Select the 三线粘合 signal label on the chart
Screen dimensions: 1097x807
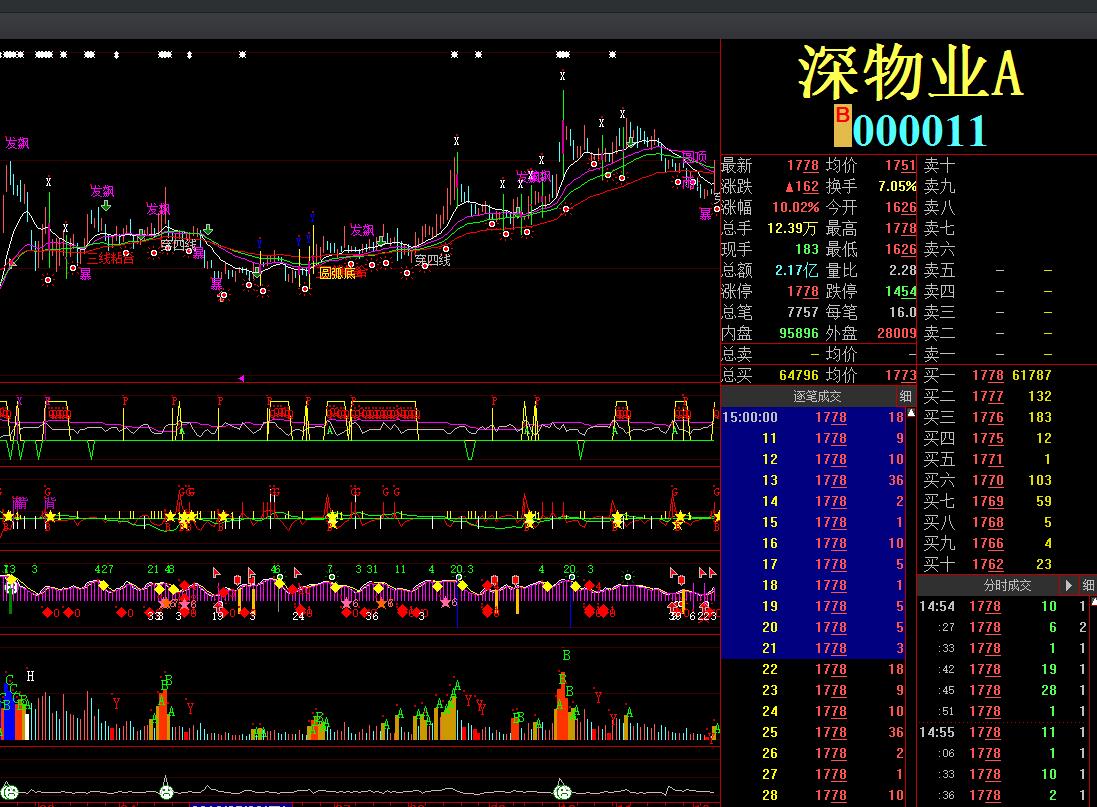click(110, 258)
